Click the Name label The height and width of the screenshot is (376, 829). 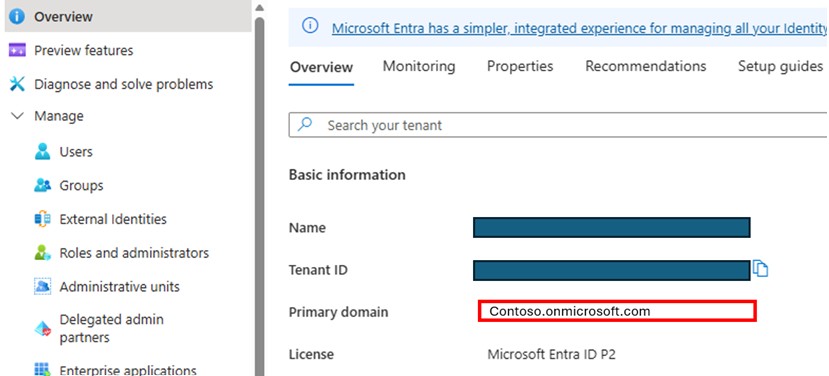[x=307, y=228]
